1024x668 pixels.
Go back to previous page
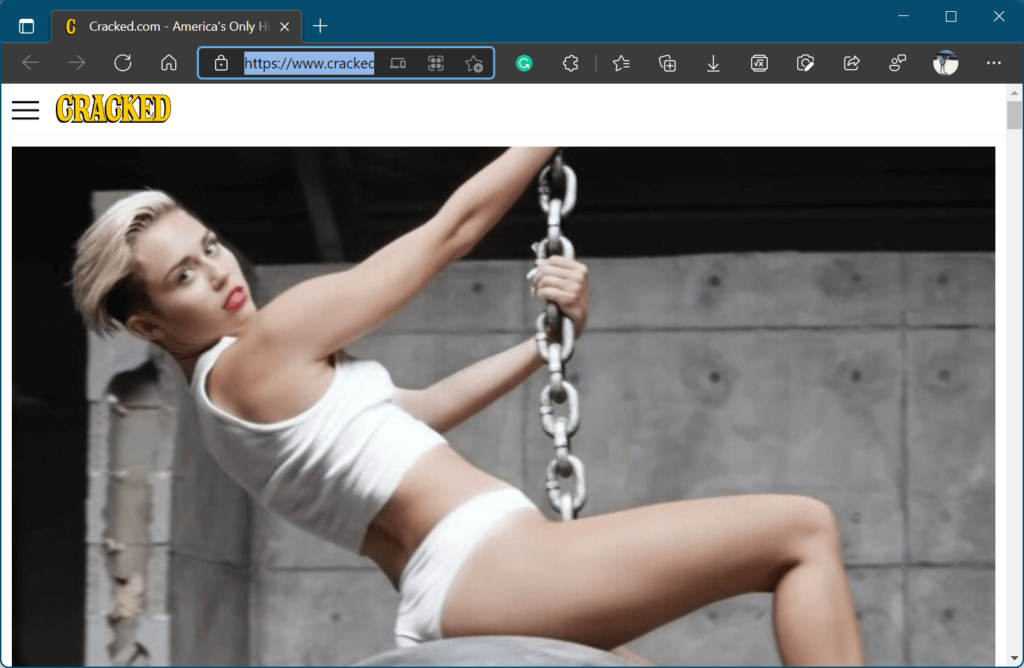[x=31, y=63]
